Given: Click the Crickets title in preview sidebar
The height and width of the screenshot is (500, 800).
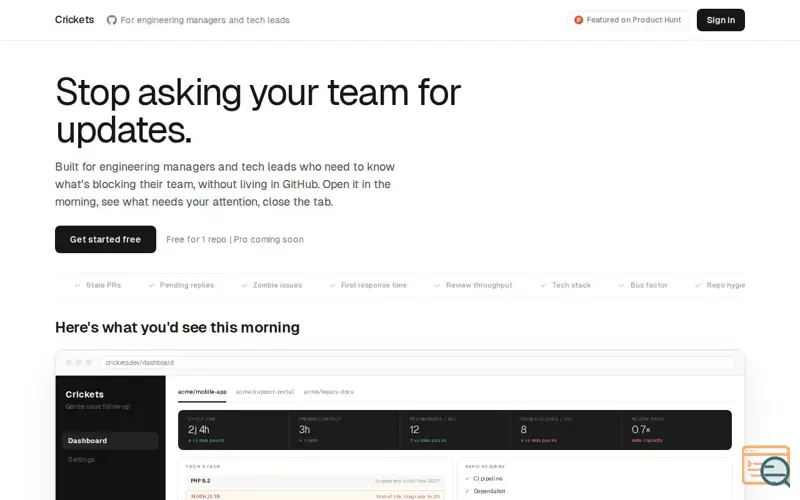Looking at the screenshot, I should pyautogui.click(x=85, y=394).
